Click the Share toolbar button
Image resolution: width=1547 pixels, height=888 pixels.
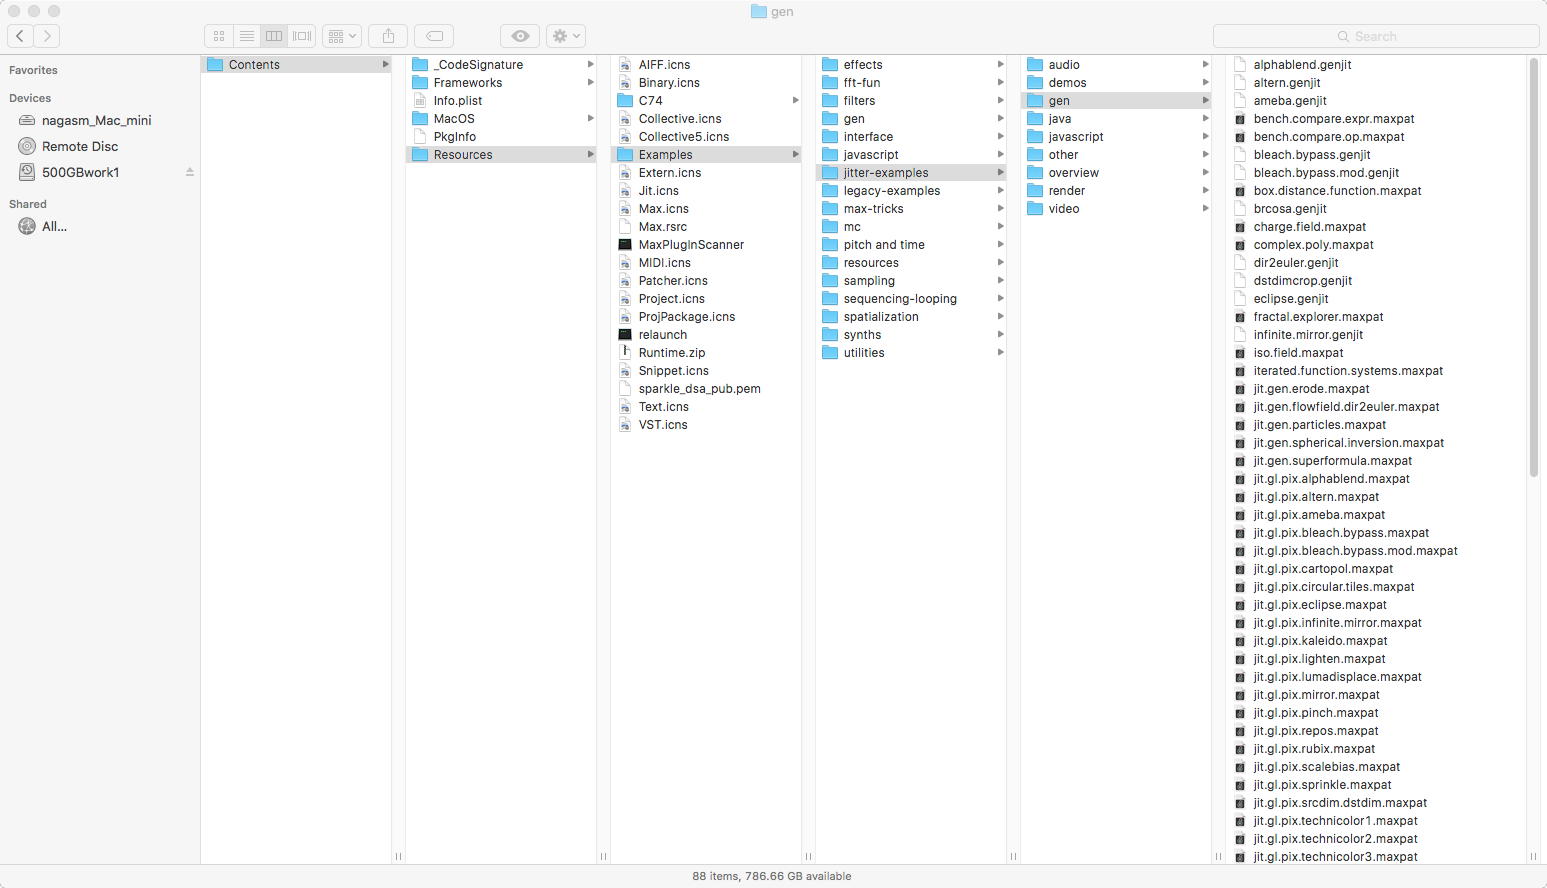[x=388, y=36]
